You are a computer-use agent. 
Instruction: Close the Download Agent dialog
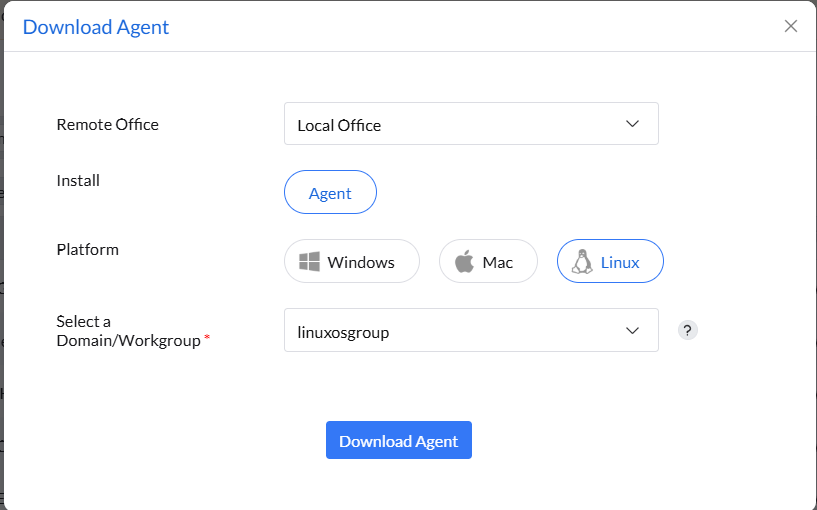click(x=790, y=26)
